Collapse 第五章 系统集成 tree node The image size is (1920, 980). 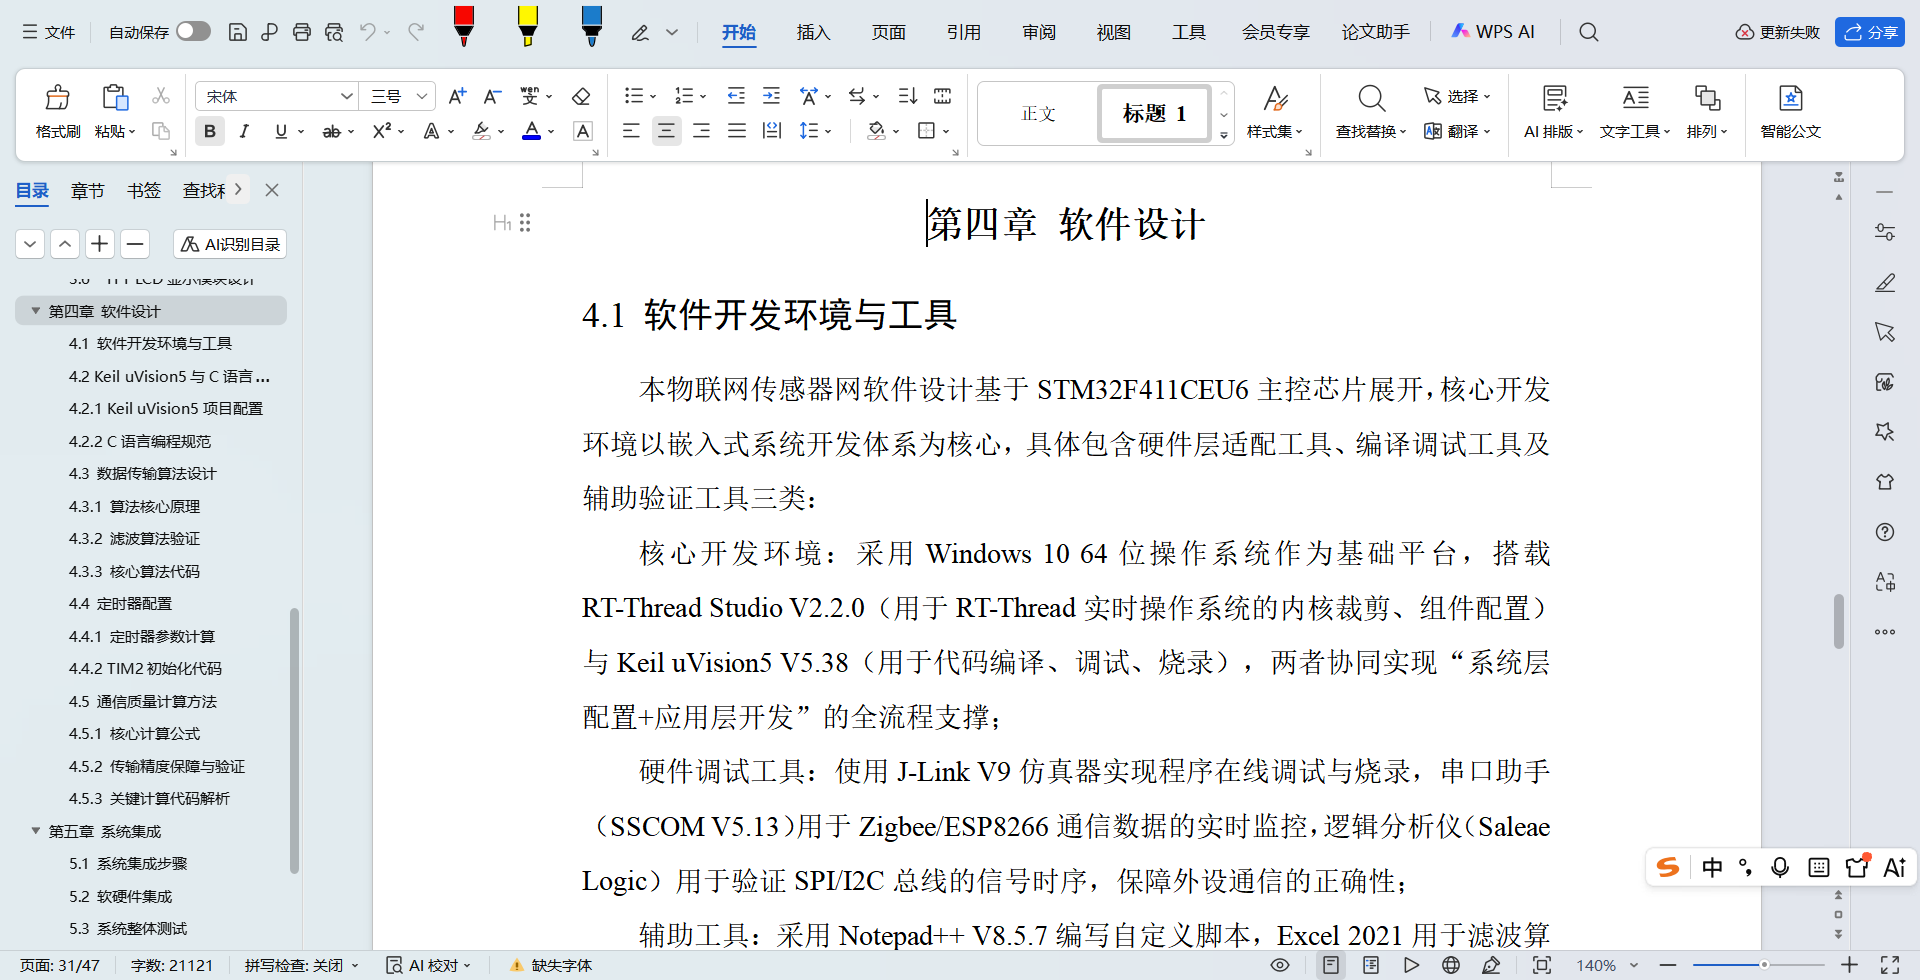pos(36,831)
